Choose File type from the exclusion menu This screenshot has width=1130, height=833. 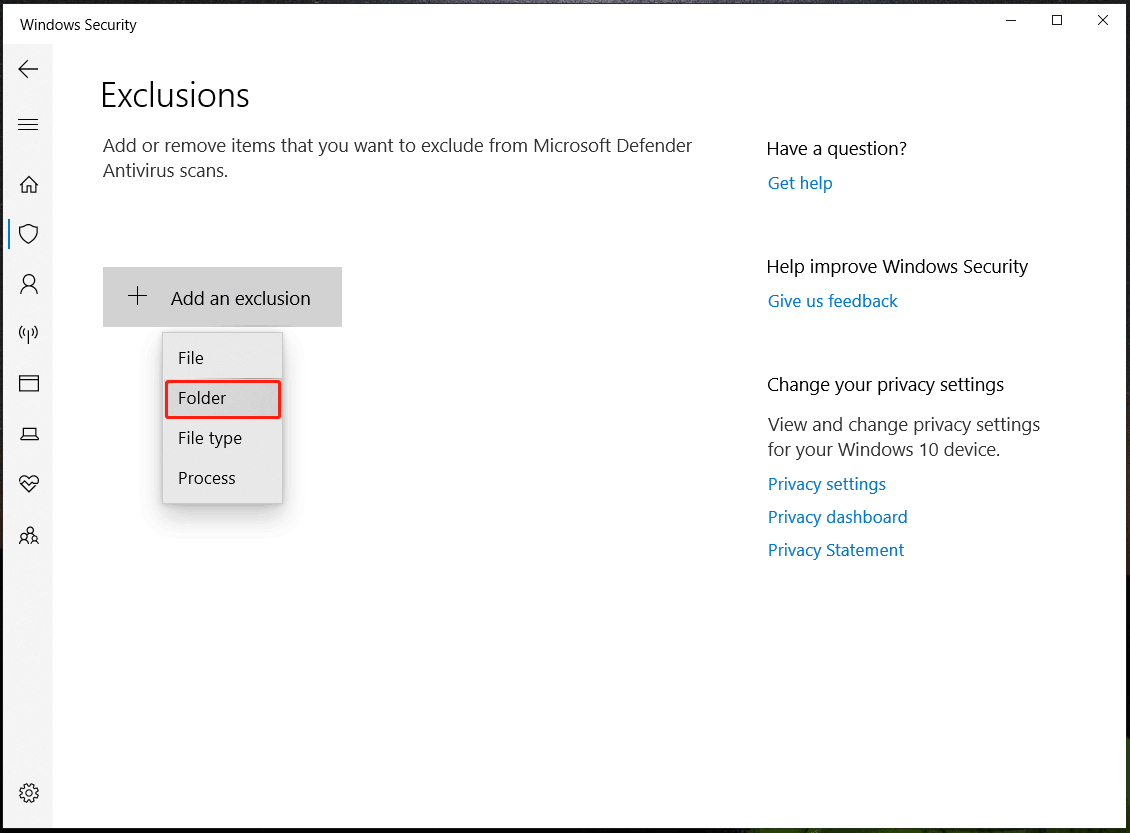click(223, 438)
